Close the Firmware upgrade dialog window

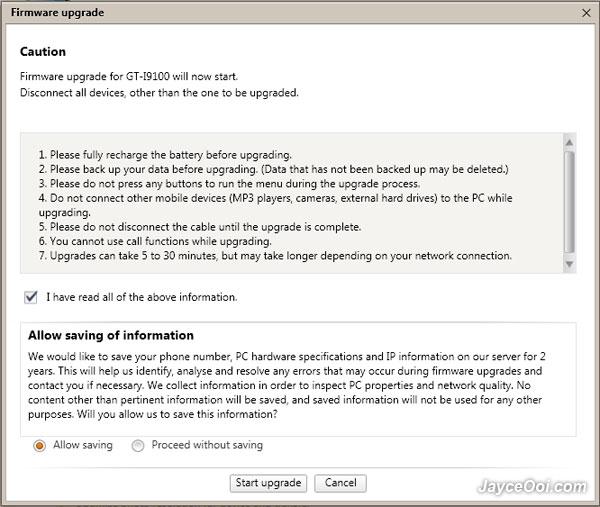(585, 12)
